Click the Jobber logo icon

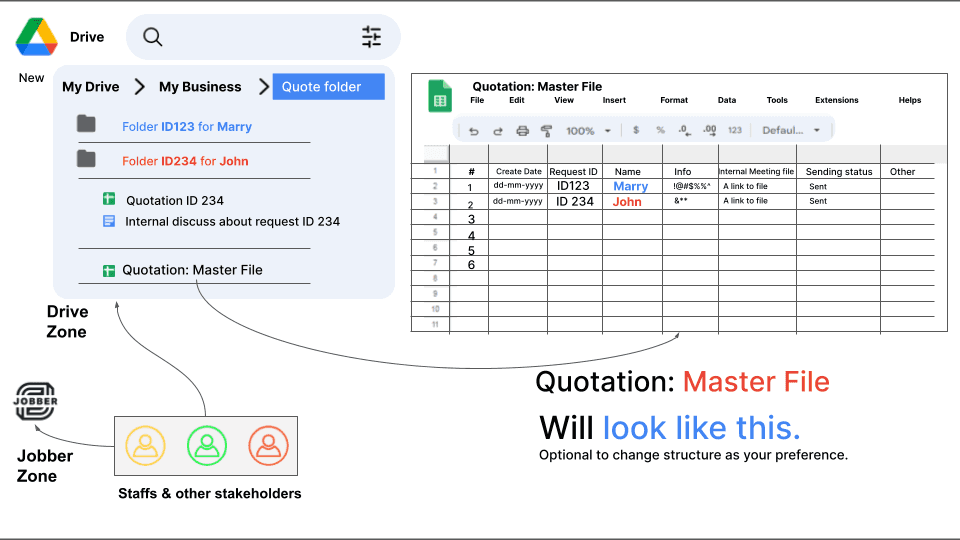(x=36, y=402)
